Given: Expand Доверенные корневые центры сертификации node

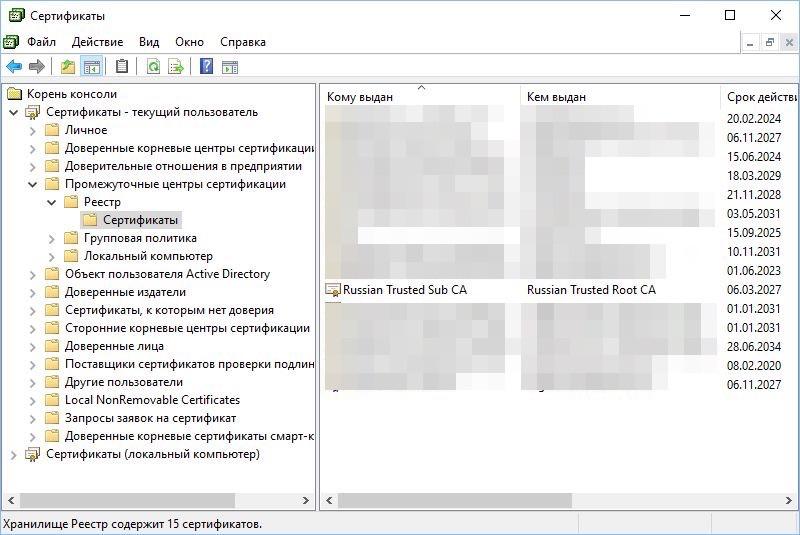Looking at the screenshot, I should click(33, 148).
